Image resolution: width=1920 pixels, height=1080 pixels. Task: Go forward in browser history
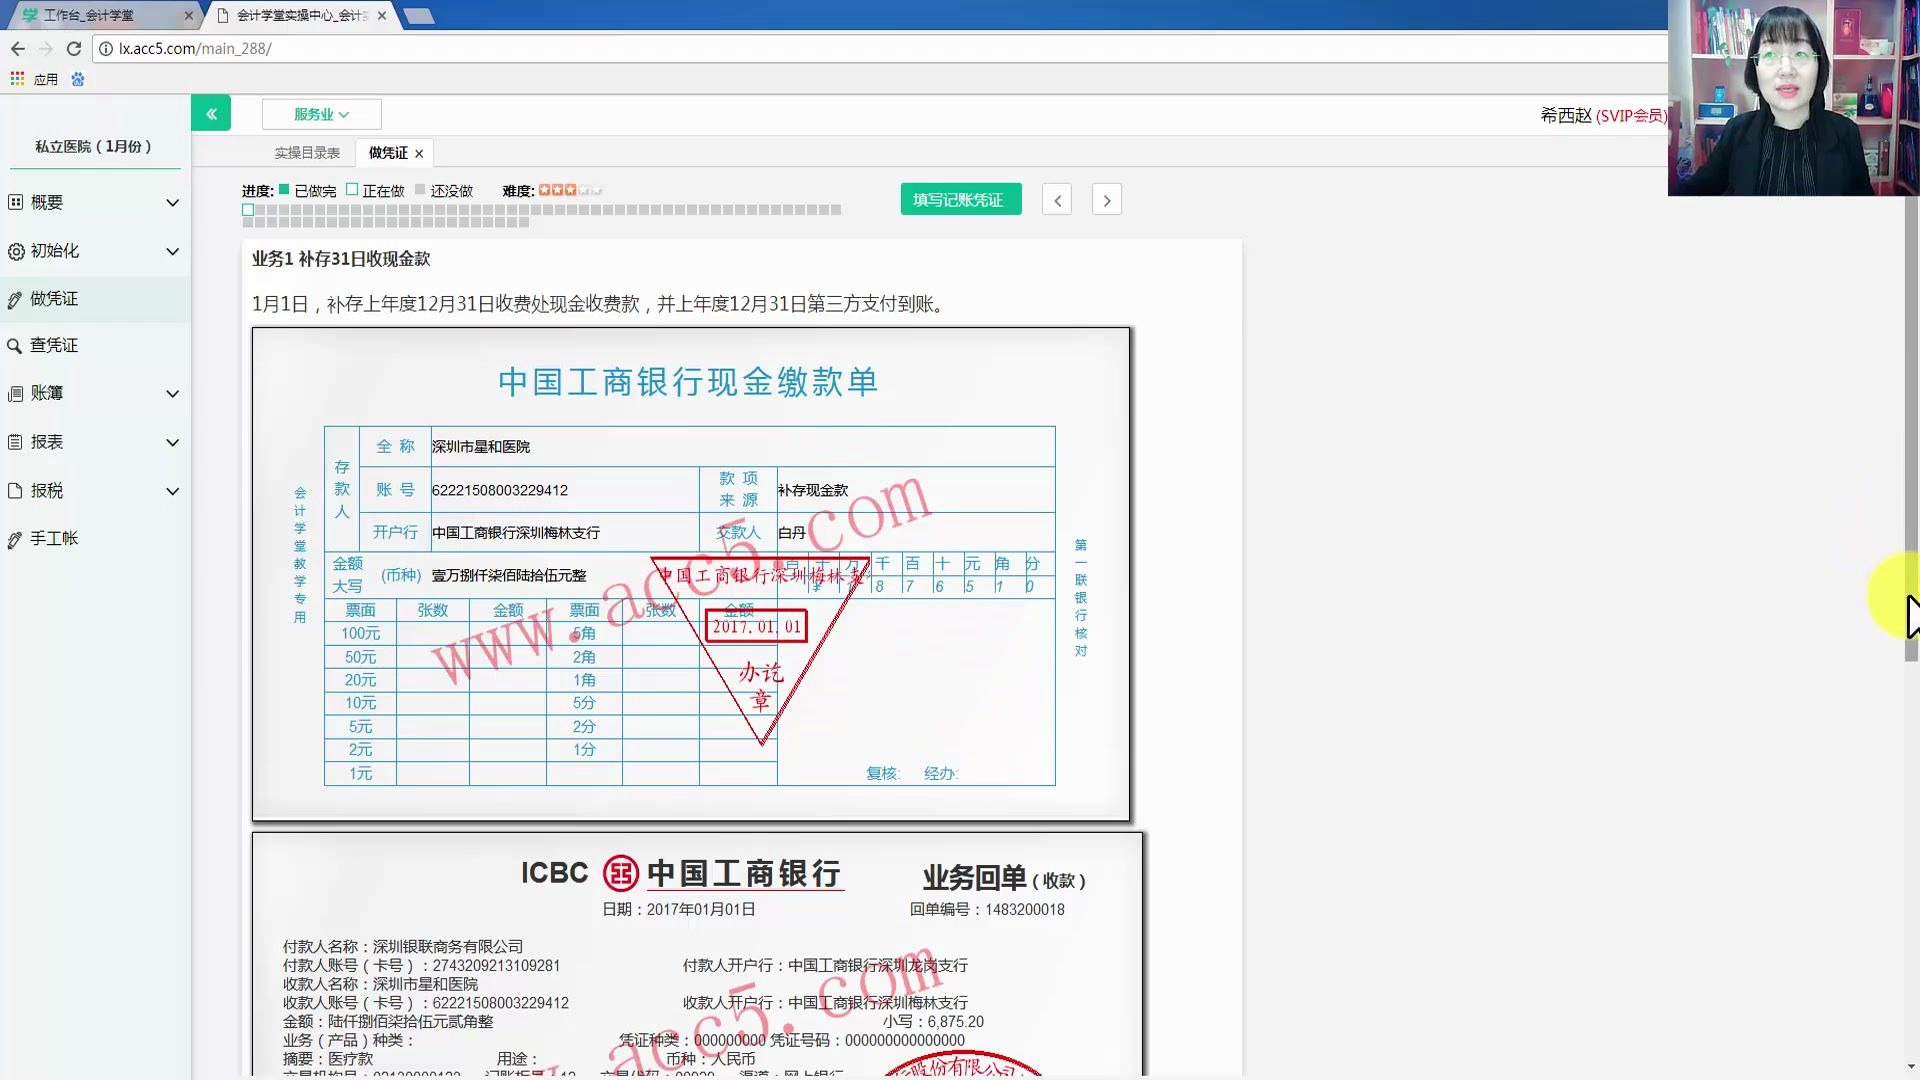(x=45, y=48)
